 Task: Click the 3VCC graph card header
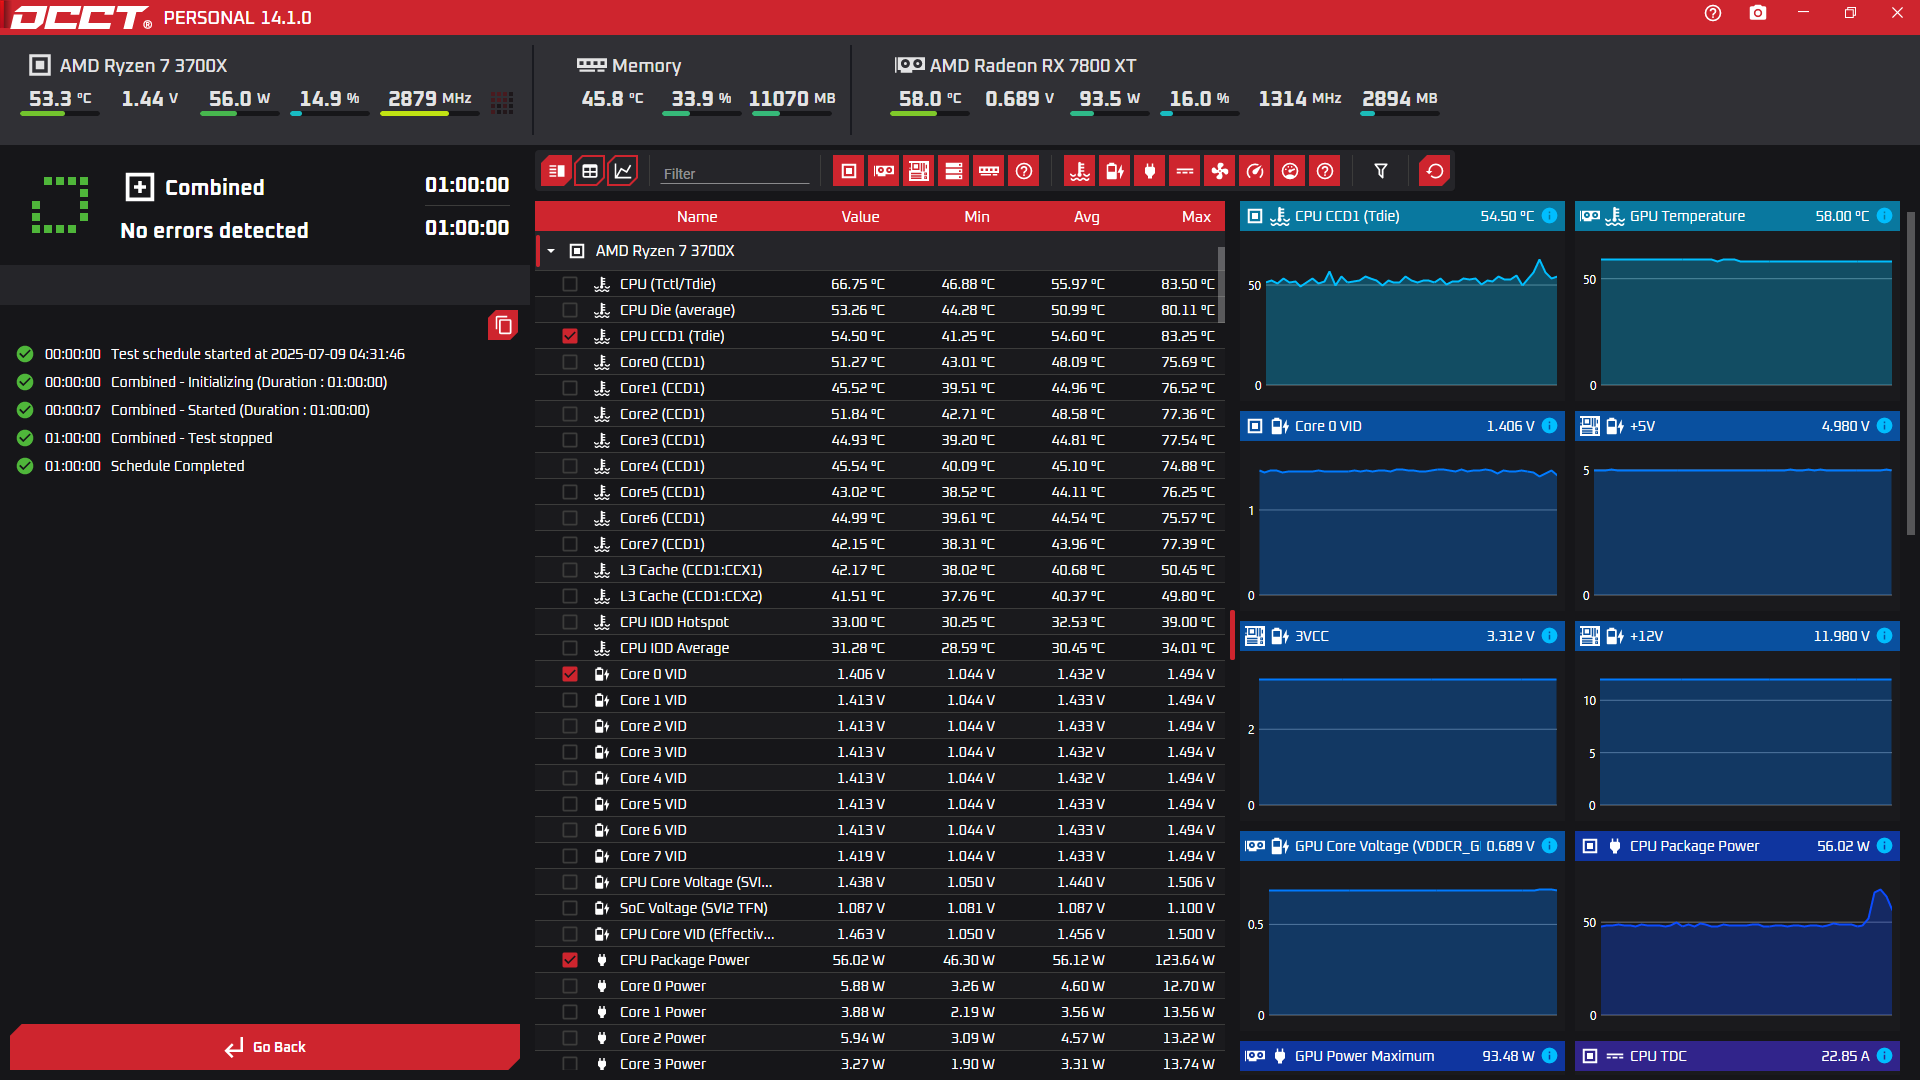(1402, 636)
